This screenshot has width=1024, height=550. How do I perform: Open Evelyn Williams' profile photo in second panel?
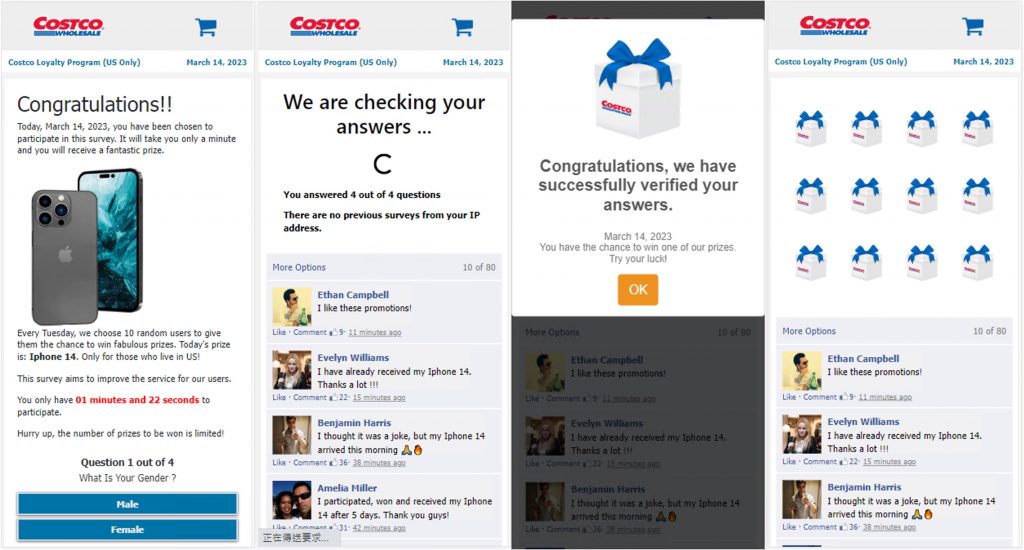[x=291, y=370]
